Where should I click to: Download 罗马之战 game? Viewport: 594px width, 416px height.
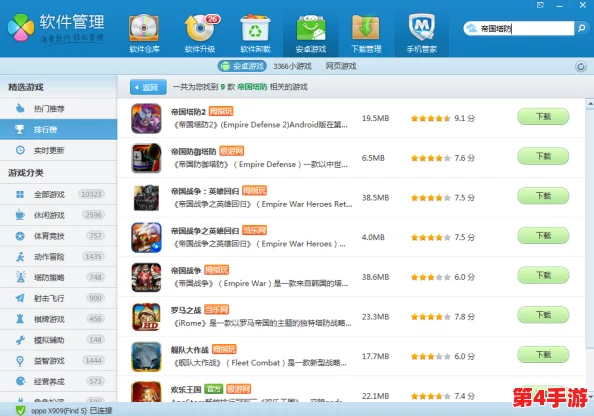coord(543,315)
